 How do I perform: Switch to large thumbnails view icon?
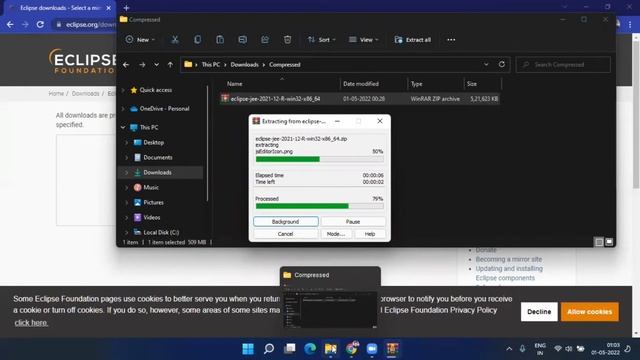pos(609,242)
